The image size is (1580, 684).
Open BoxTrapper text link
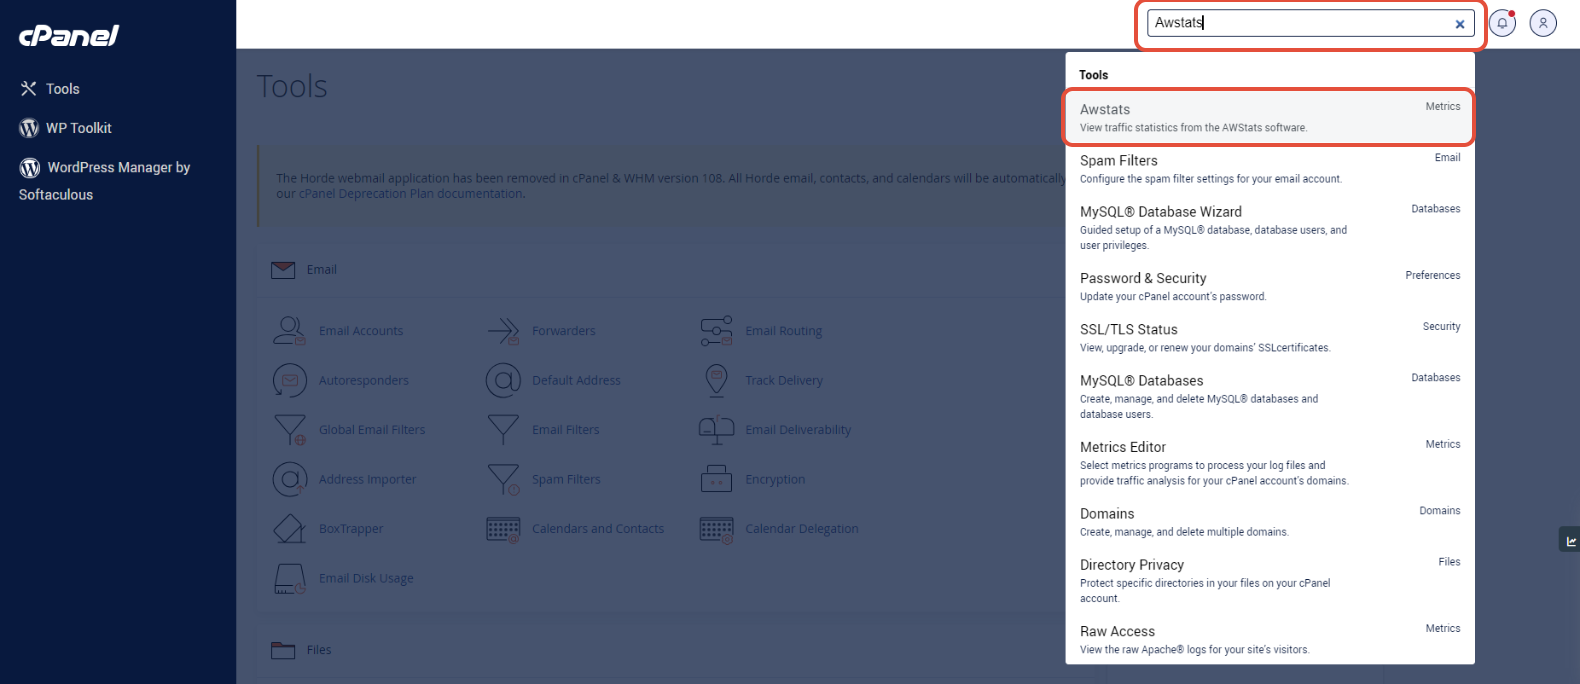point(351,529)
